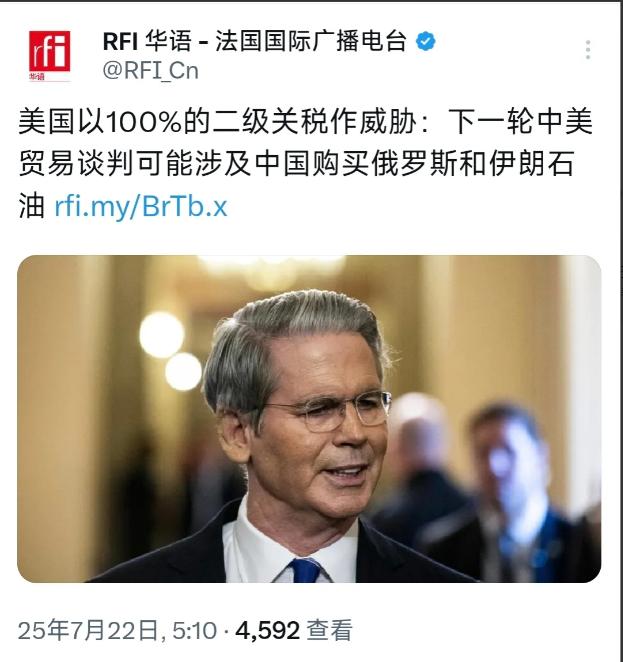Open the rfi.my/BrTb.x link
The height and width of the screenshot is (662, 623).
click(141, 206)
